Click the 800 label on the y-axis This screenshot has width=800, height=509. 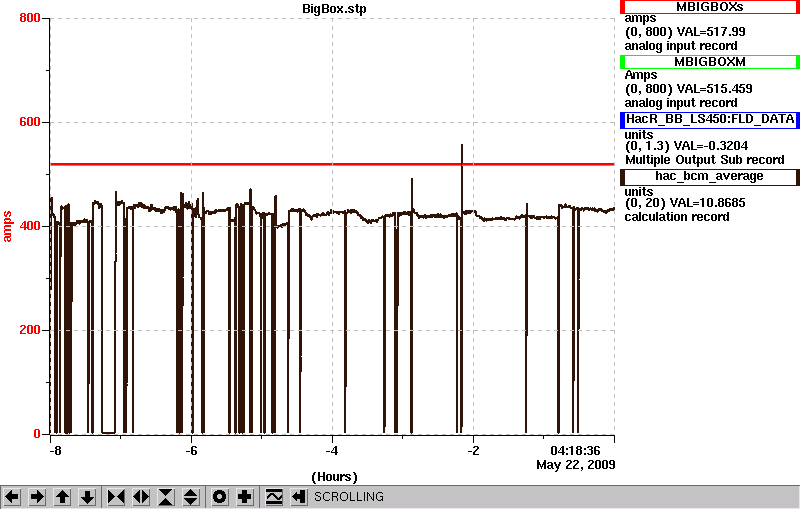point(30,18)
